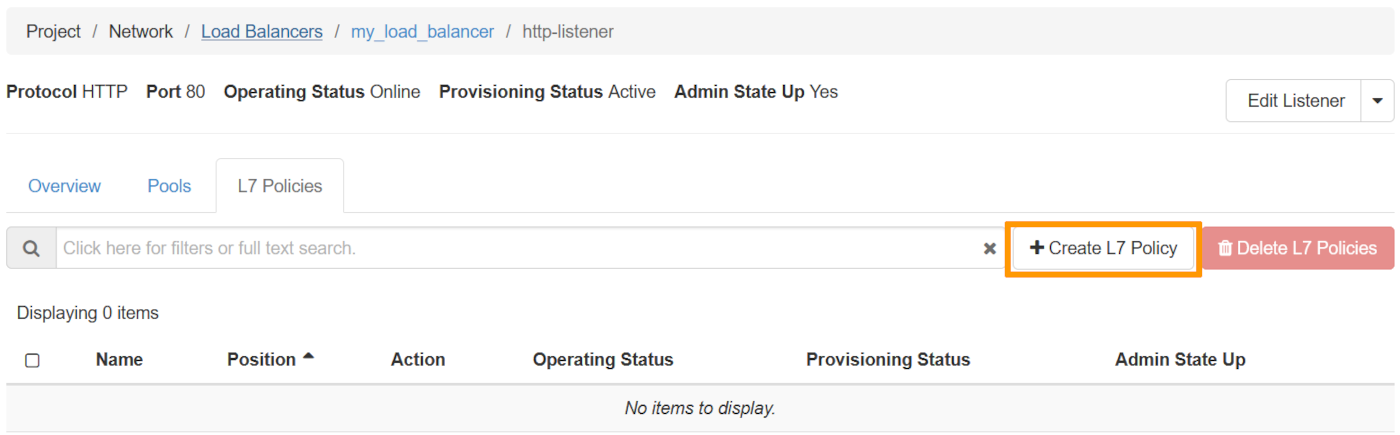Switch to the Overview tab
The image size is (1400, 435).
pos(64,186)
